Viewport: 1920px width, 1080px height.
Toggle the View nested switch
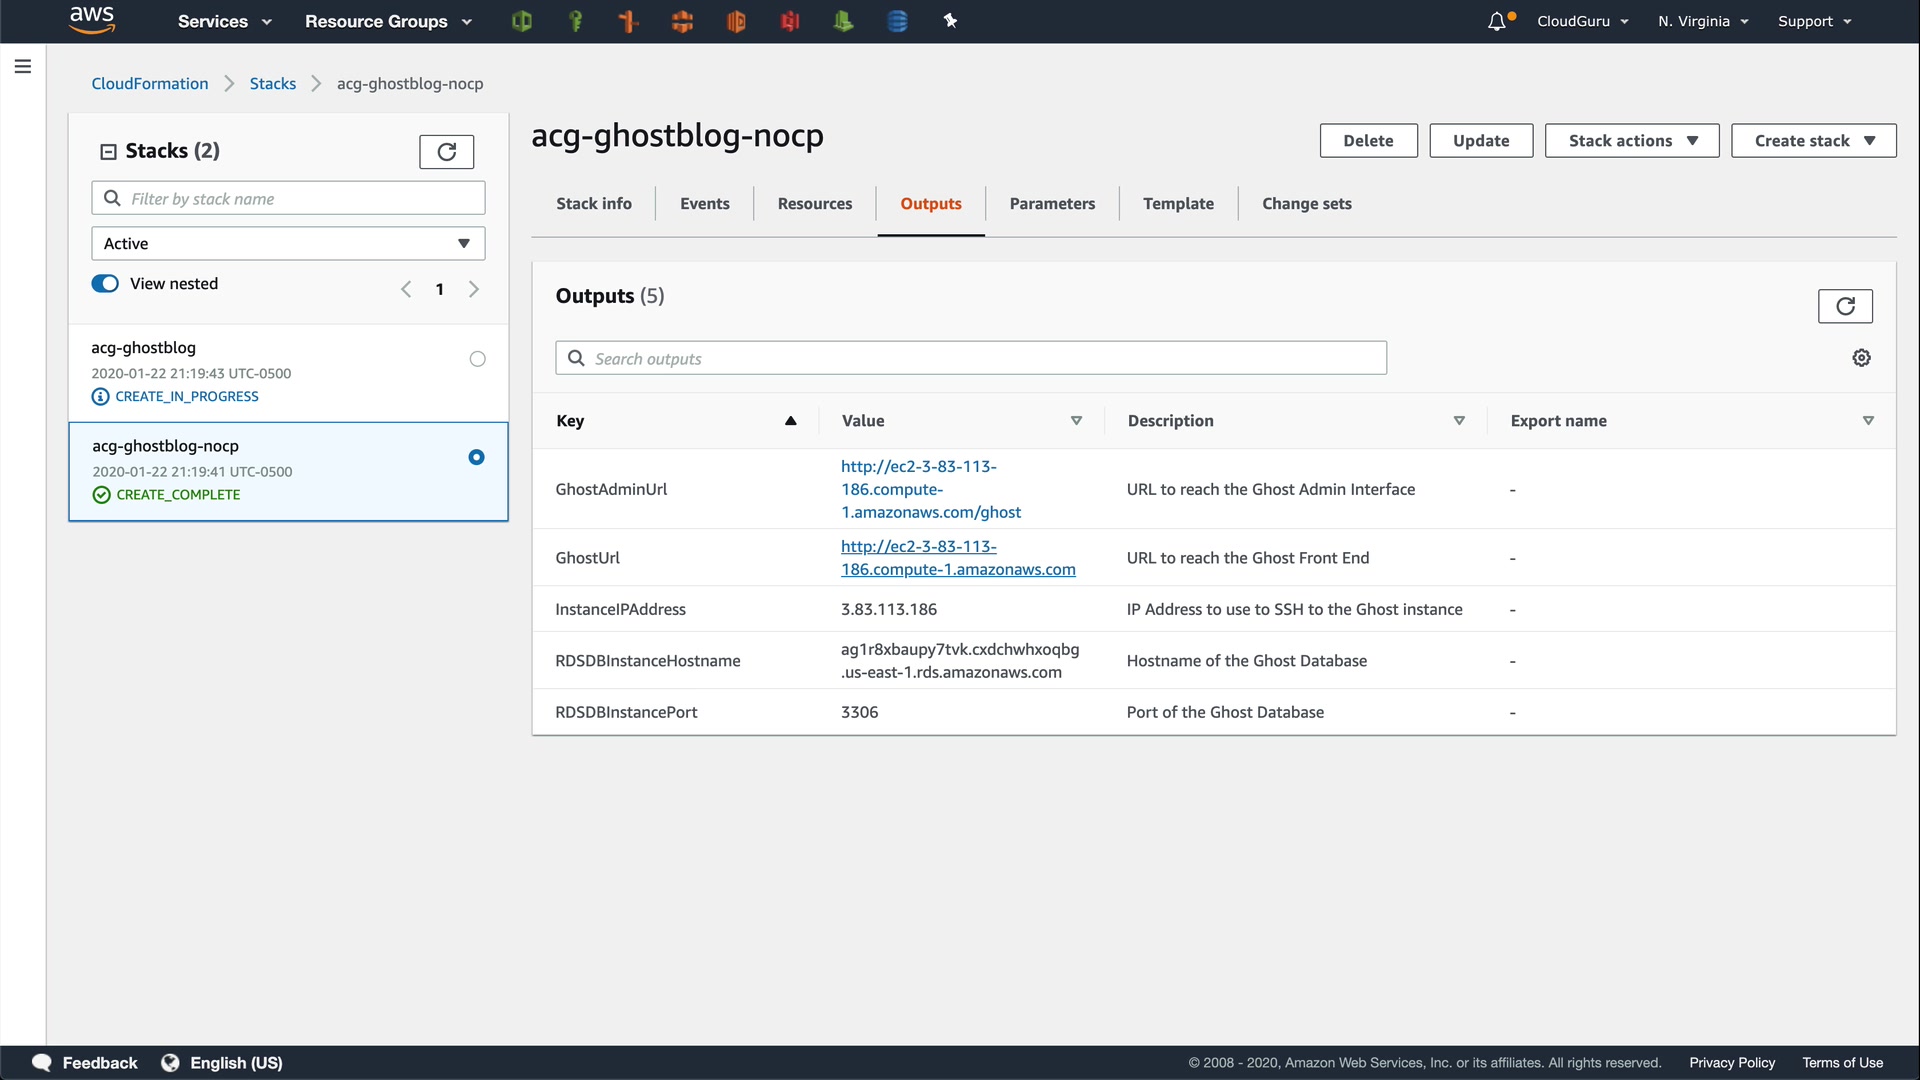pos(105,284)
